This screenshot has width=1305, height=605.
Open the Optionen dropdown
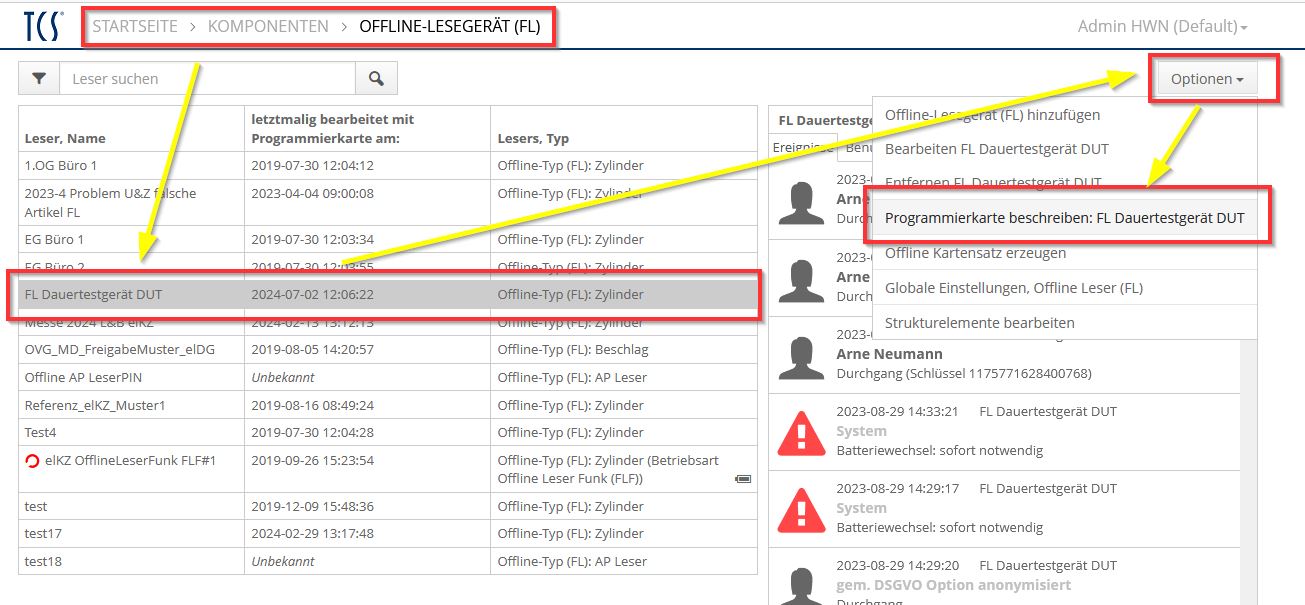tap(1207, 79)
